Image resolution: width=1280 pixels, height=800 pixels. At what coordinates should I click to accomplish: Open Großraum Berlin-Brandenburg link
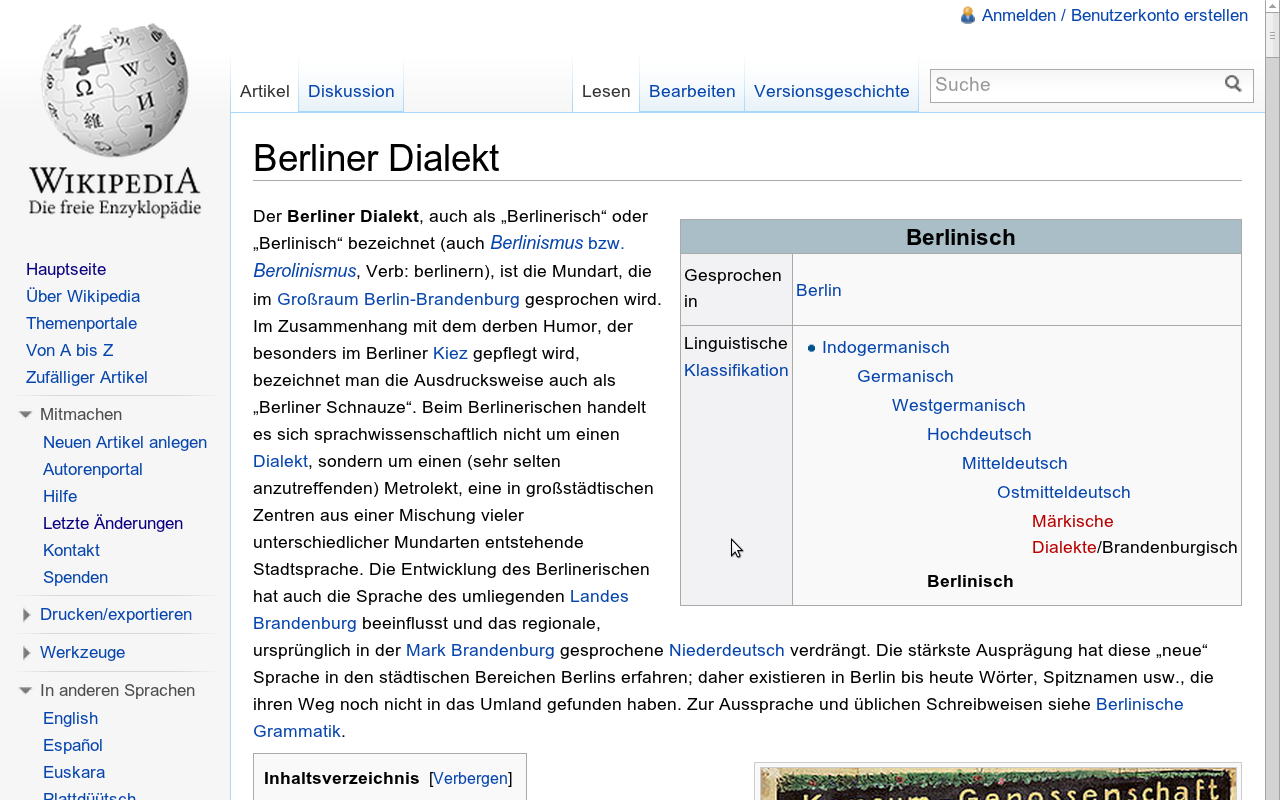point(398,299)
